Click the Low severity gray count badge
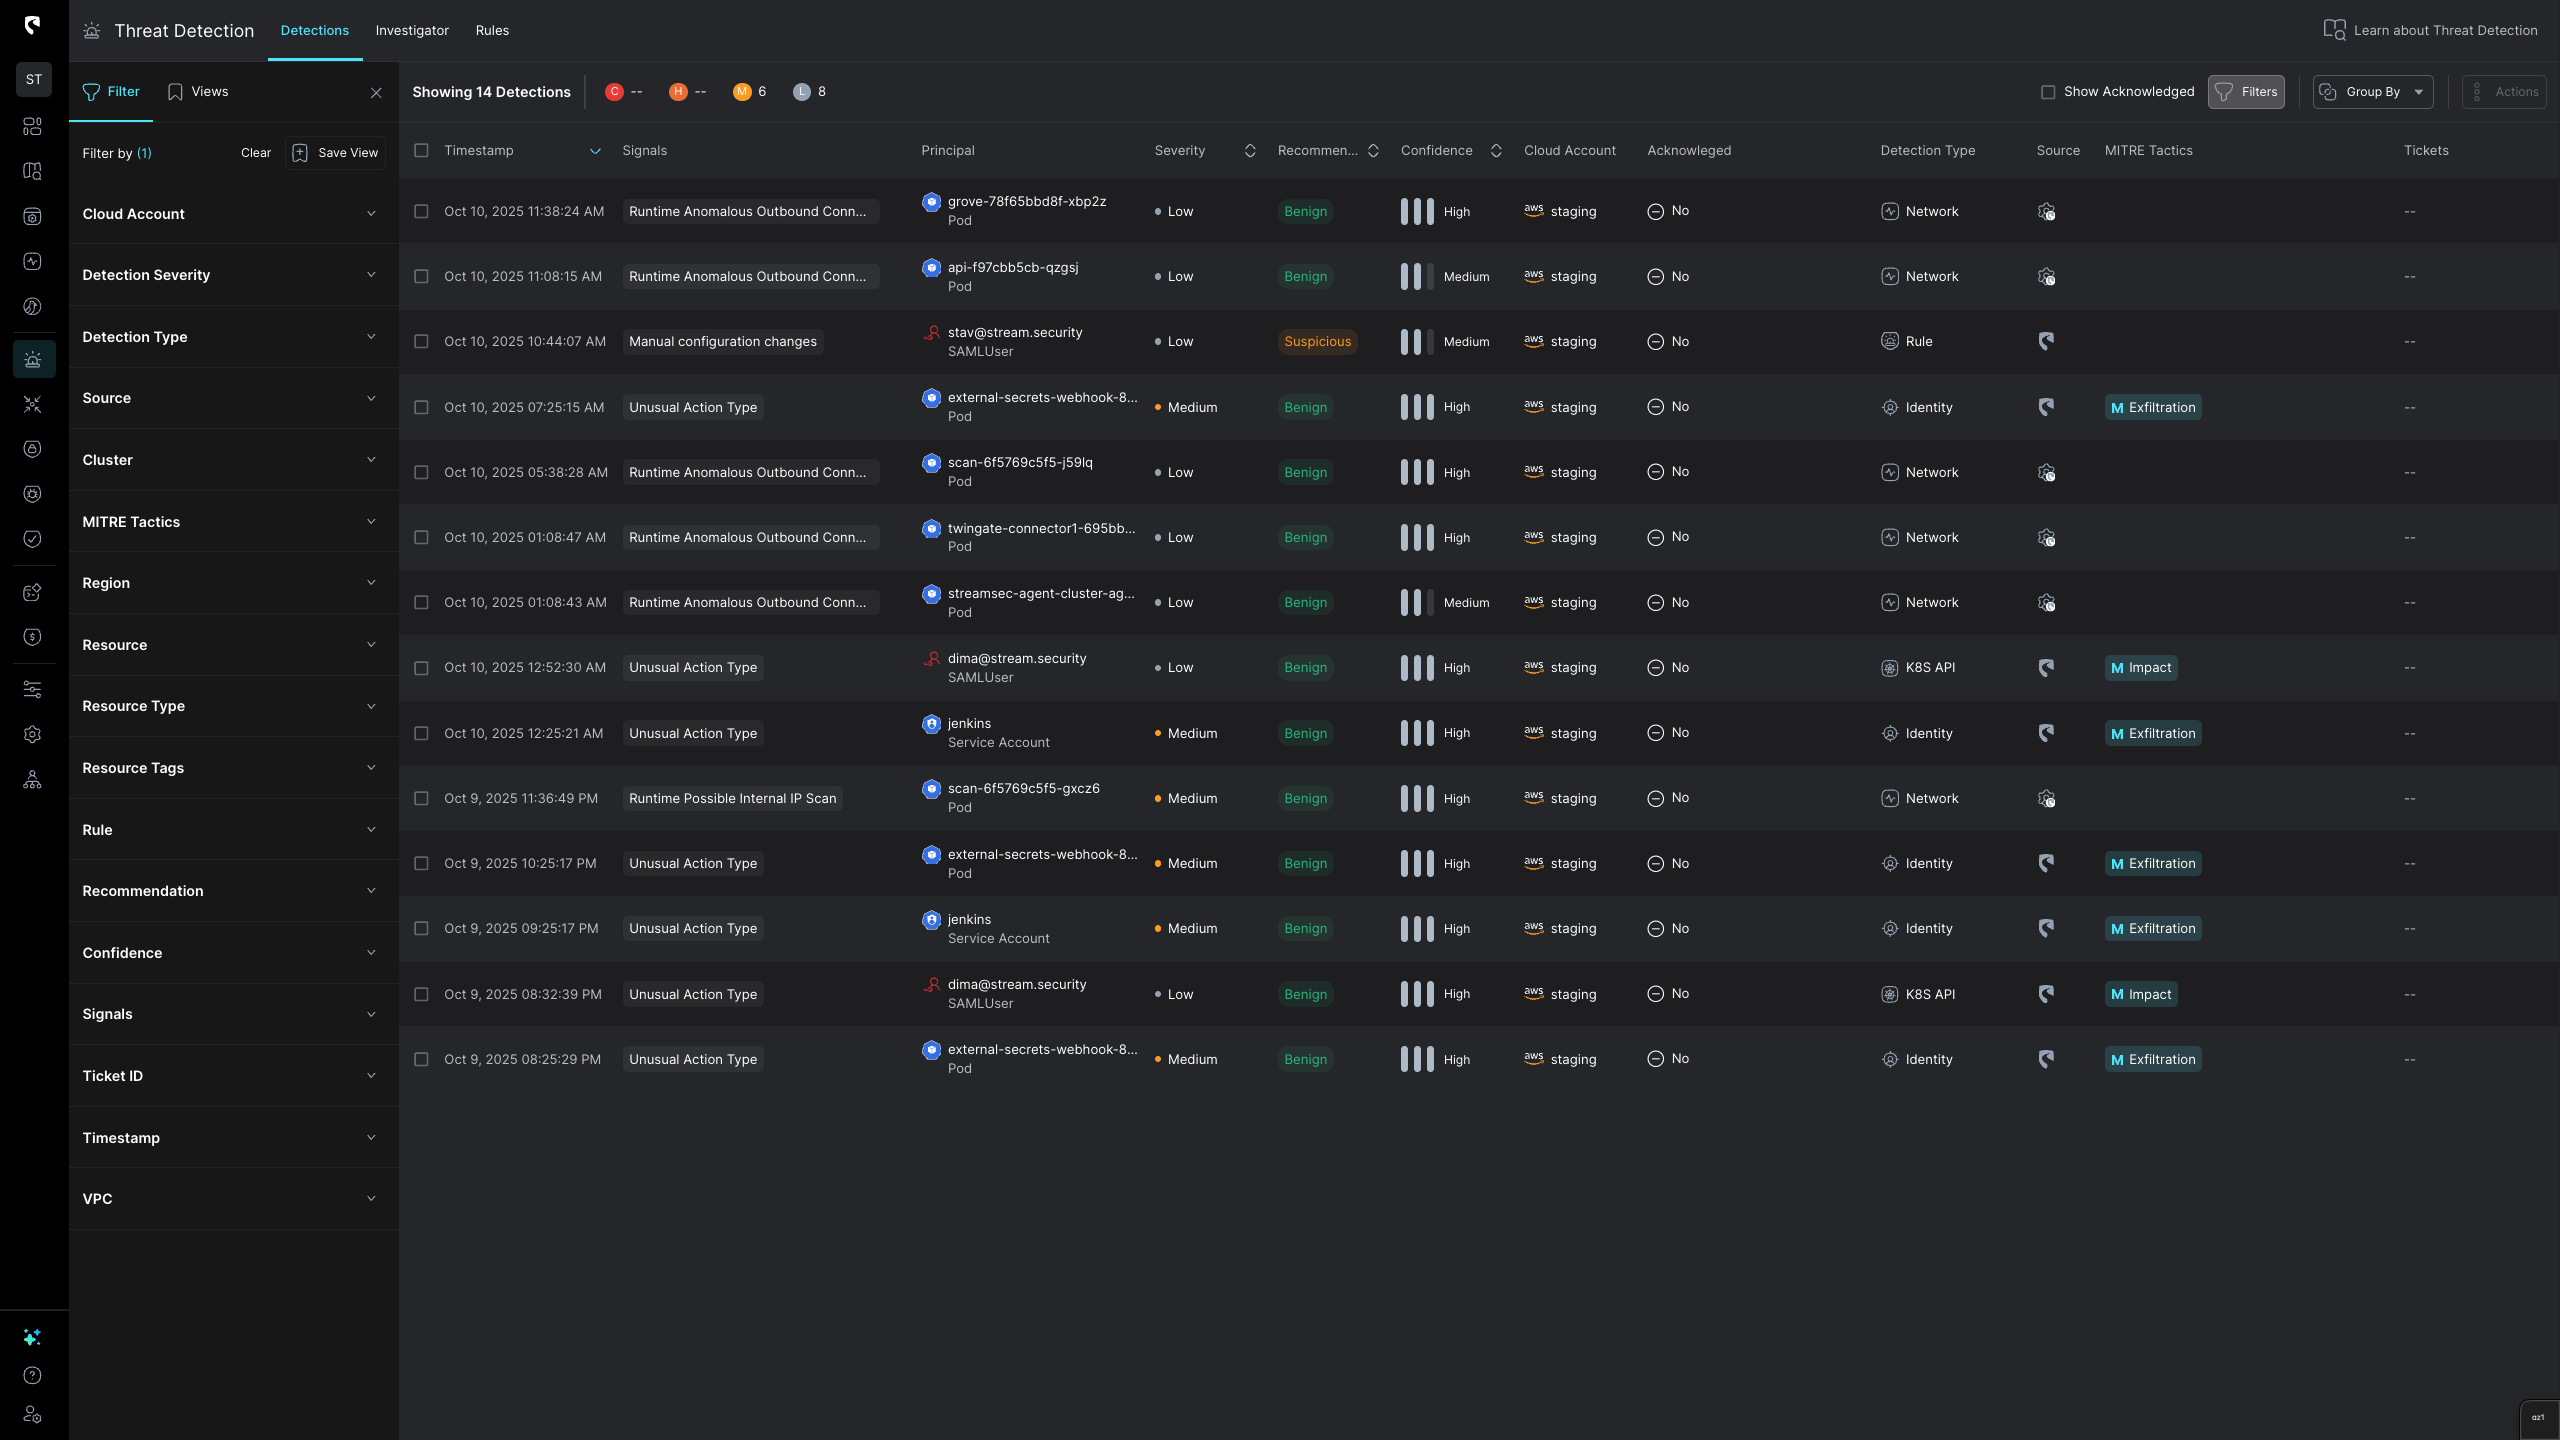This screenshot has height=1440, width=2560. (x=802, y=92)
